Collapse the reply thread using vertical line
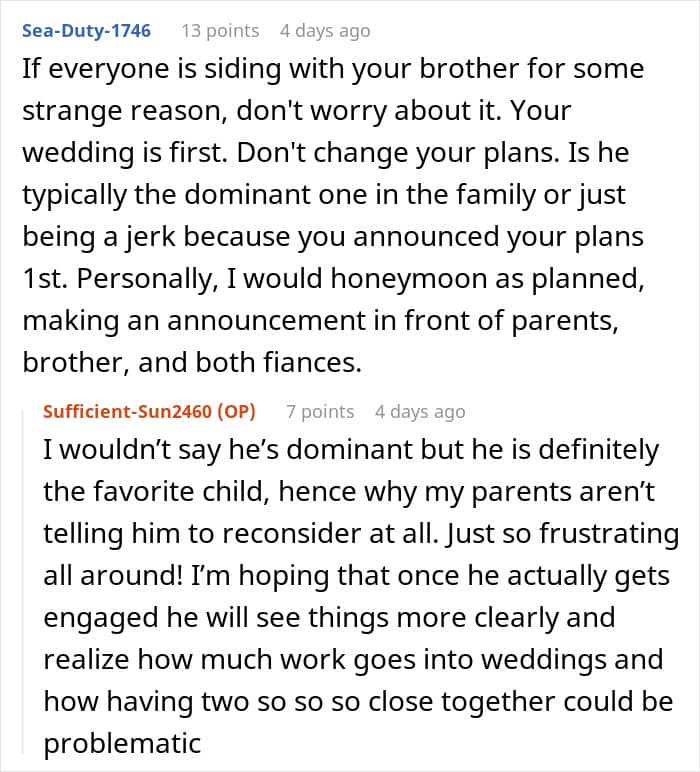The width and height of the screenshot is (700, 772). point(23,581)
